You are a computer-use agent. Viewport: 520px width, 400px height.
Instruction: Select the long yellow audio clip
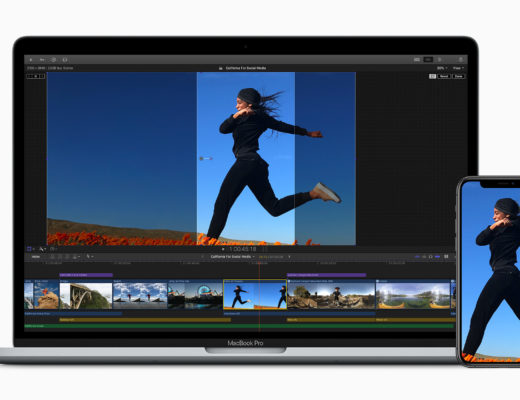(x=145, y=320)
